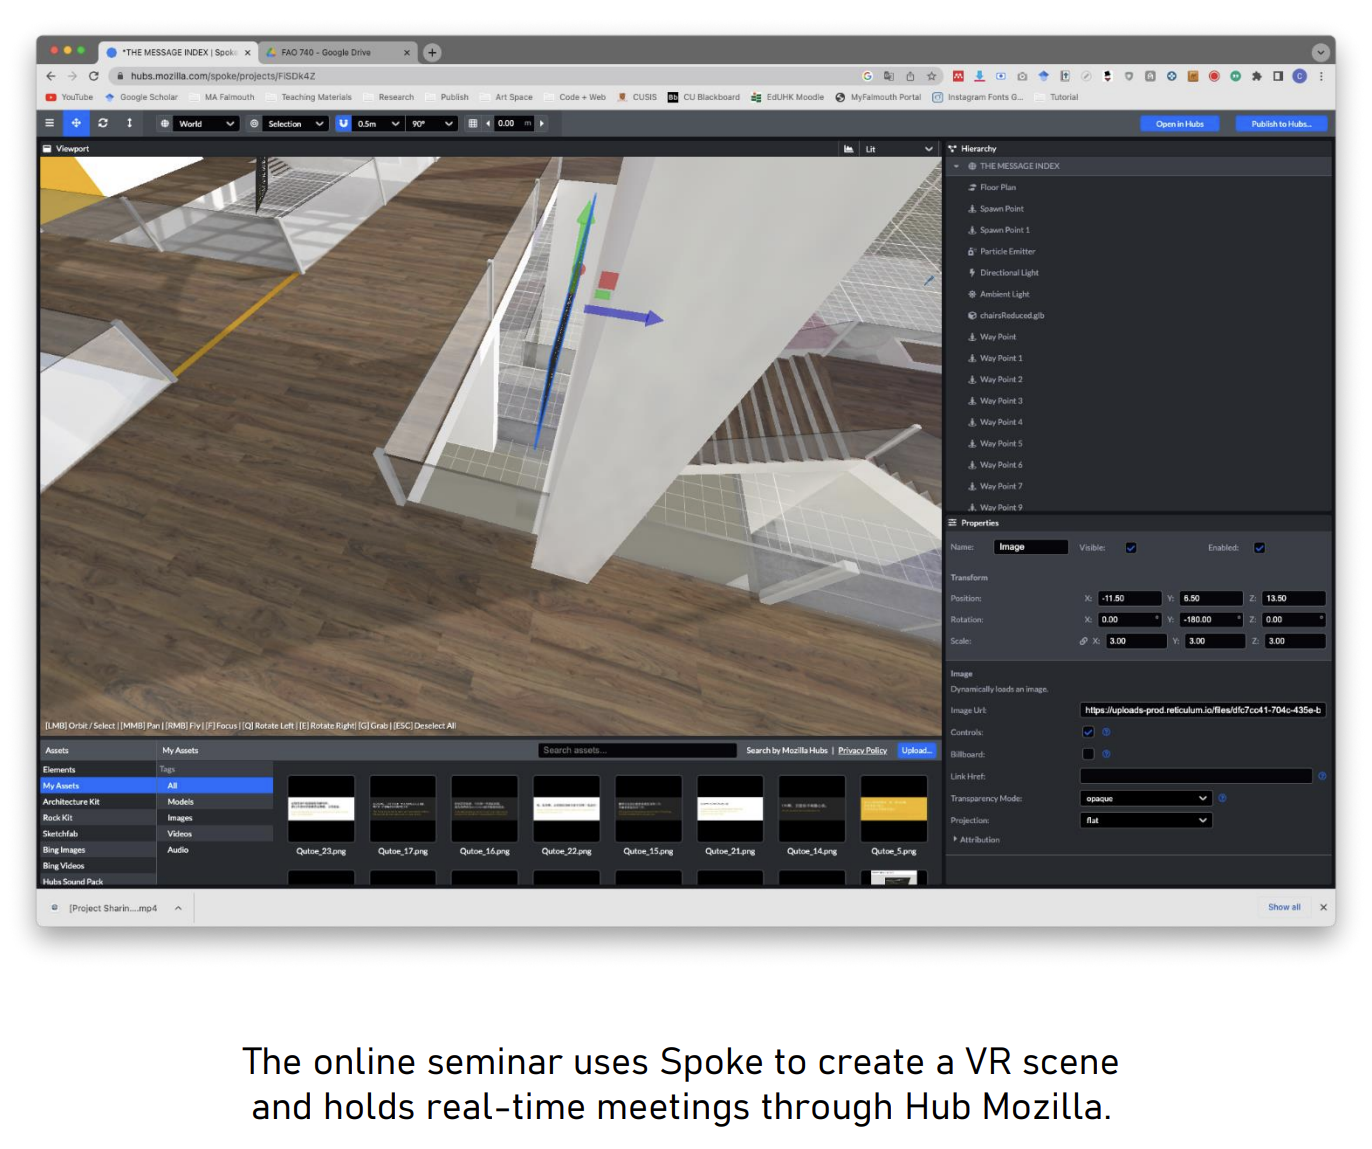Choose the Scale tool arrow icon
Screen dimensions: 1372x1149
(129, 123)
